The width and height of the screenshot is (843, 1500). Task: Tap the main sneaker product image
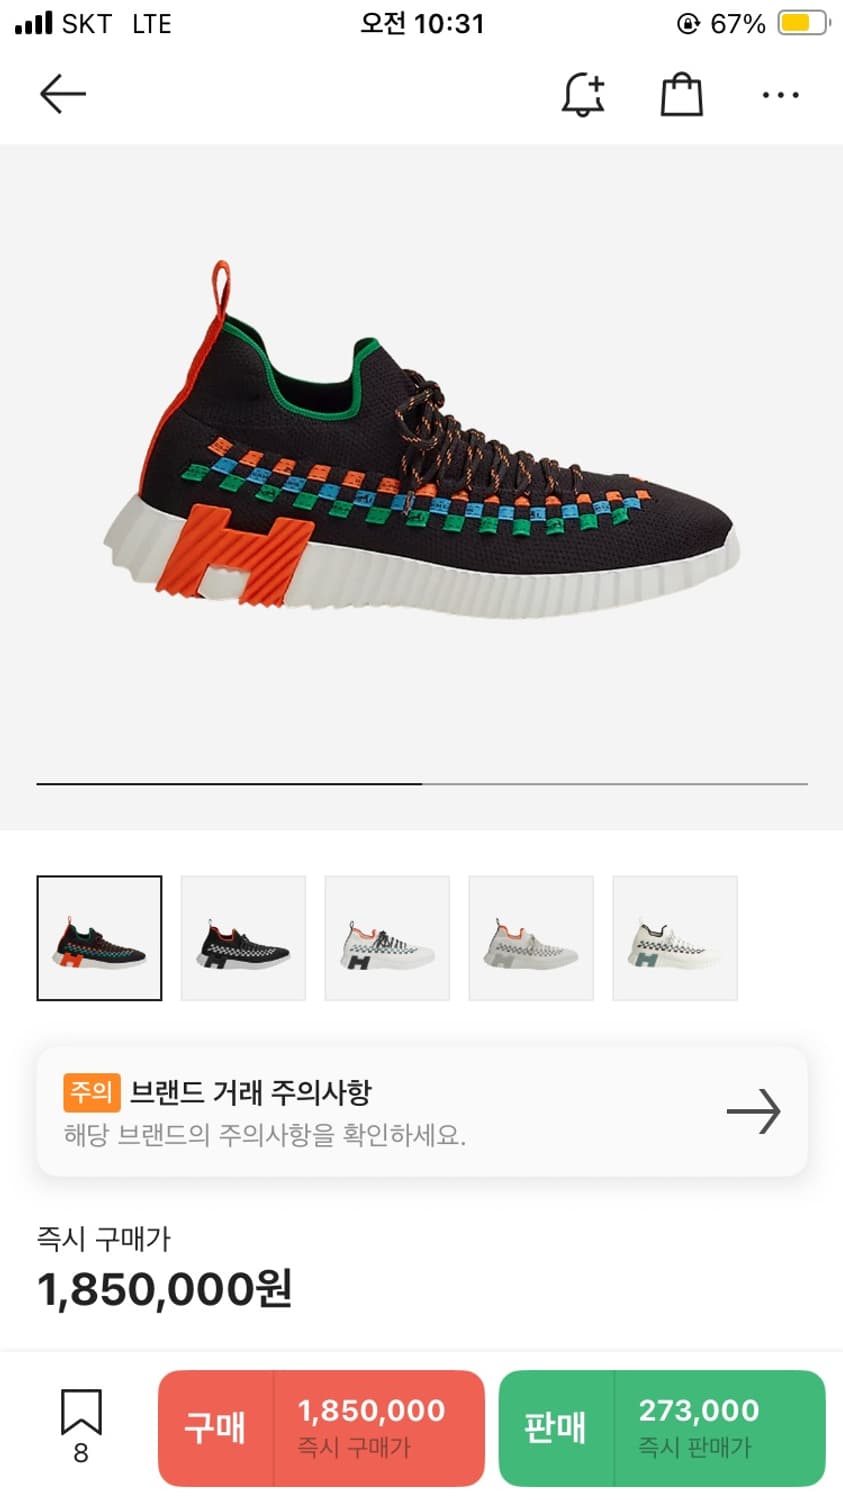point(421,440)
